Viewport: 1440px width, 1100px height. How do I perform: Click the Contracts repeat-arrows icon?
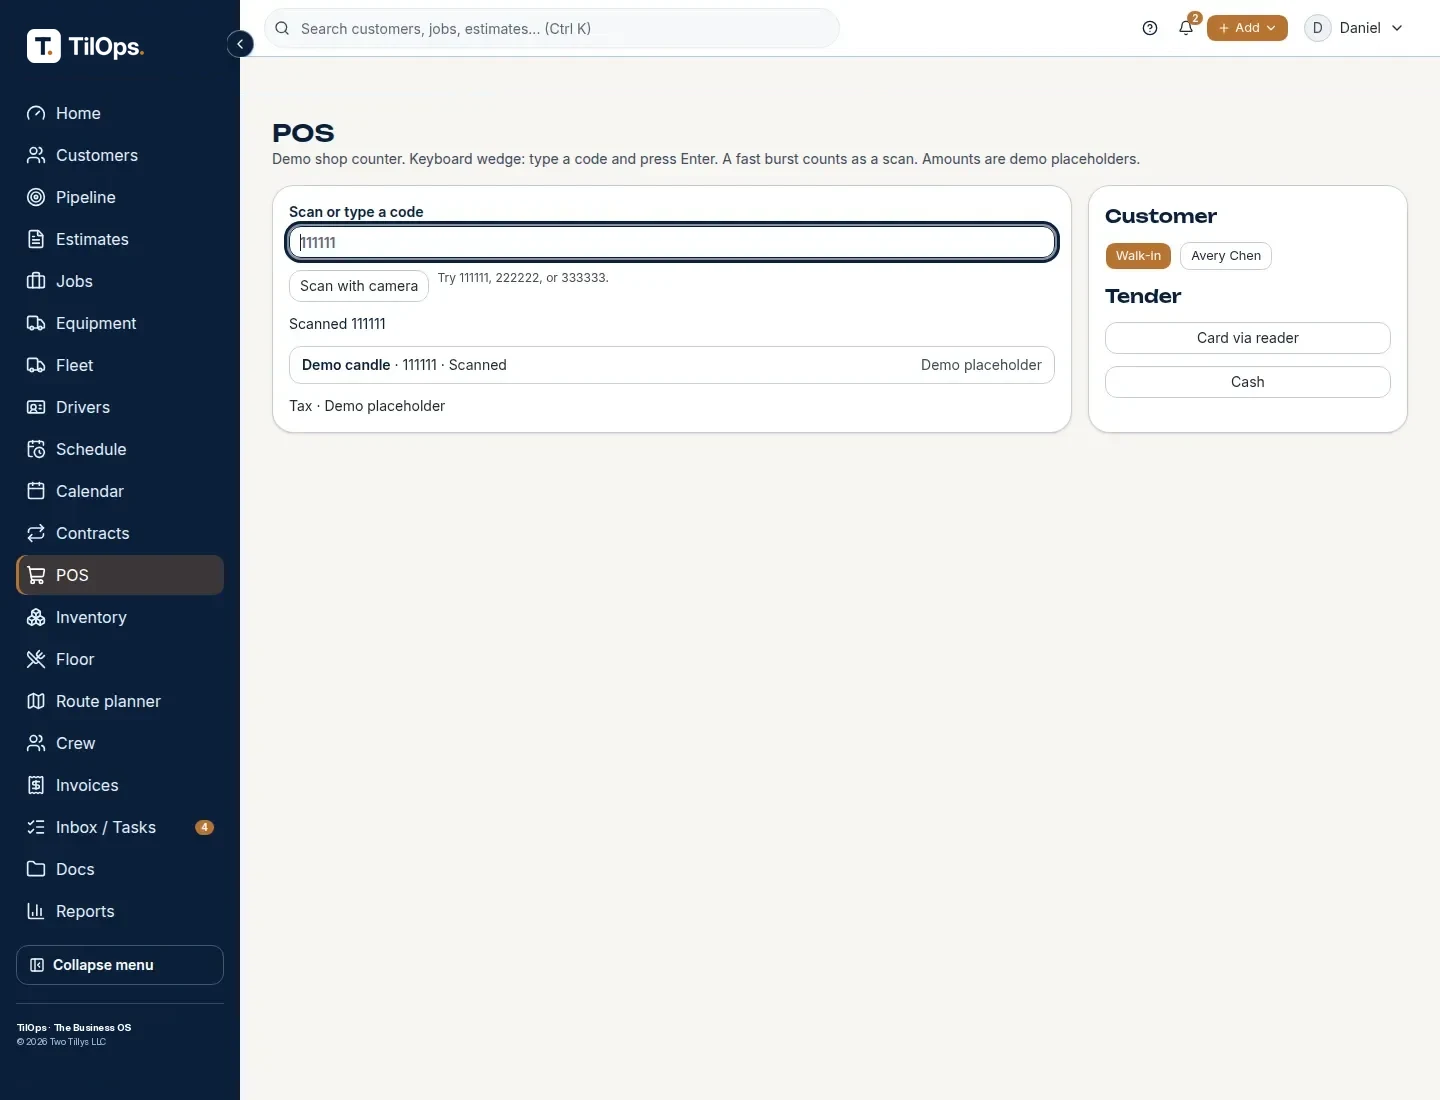pyautogui.click(x=36, y=533)
